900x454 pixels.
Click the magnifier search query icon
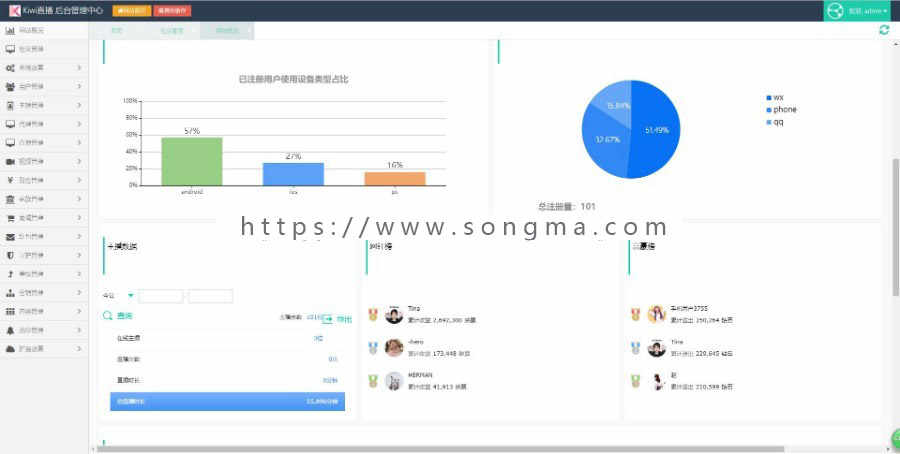[107, 316]
